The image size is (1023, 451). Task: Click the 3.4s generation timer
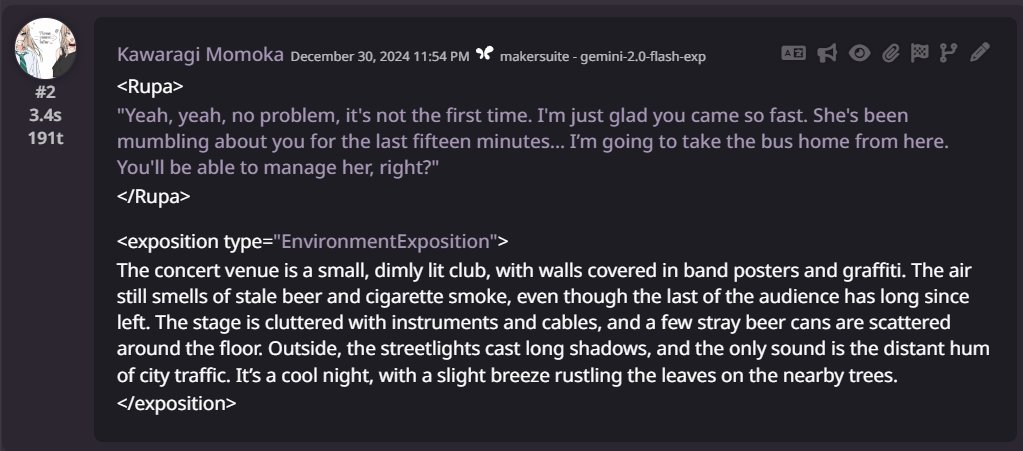pyautogui.click(x=46, y=115)
